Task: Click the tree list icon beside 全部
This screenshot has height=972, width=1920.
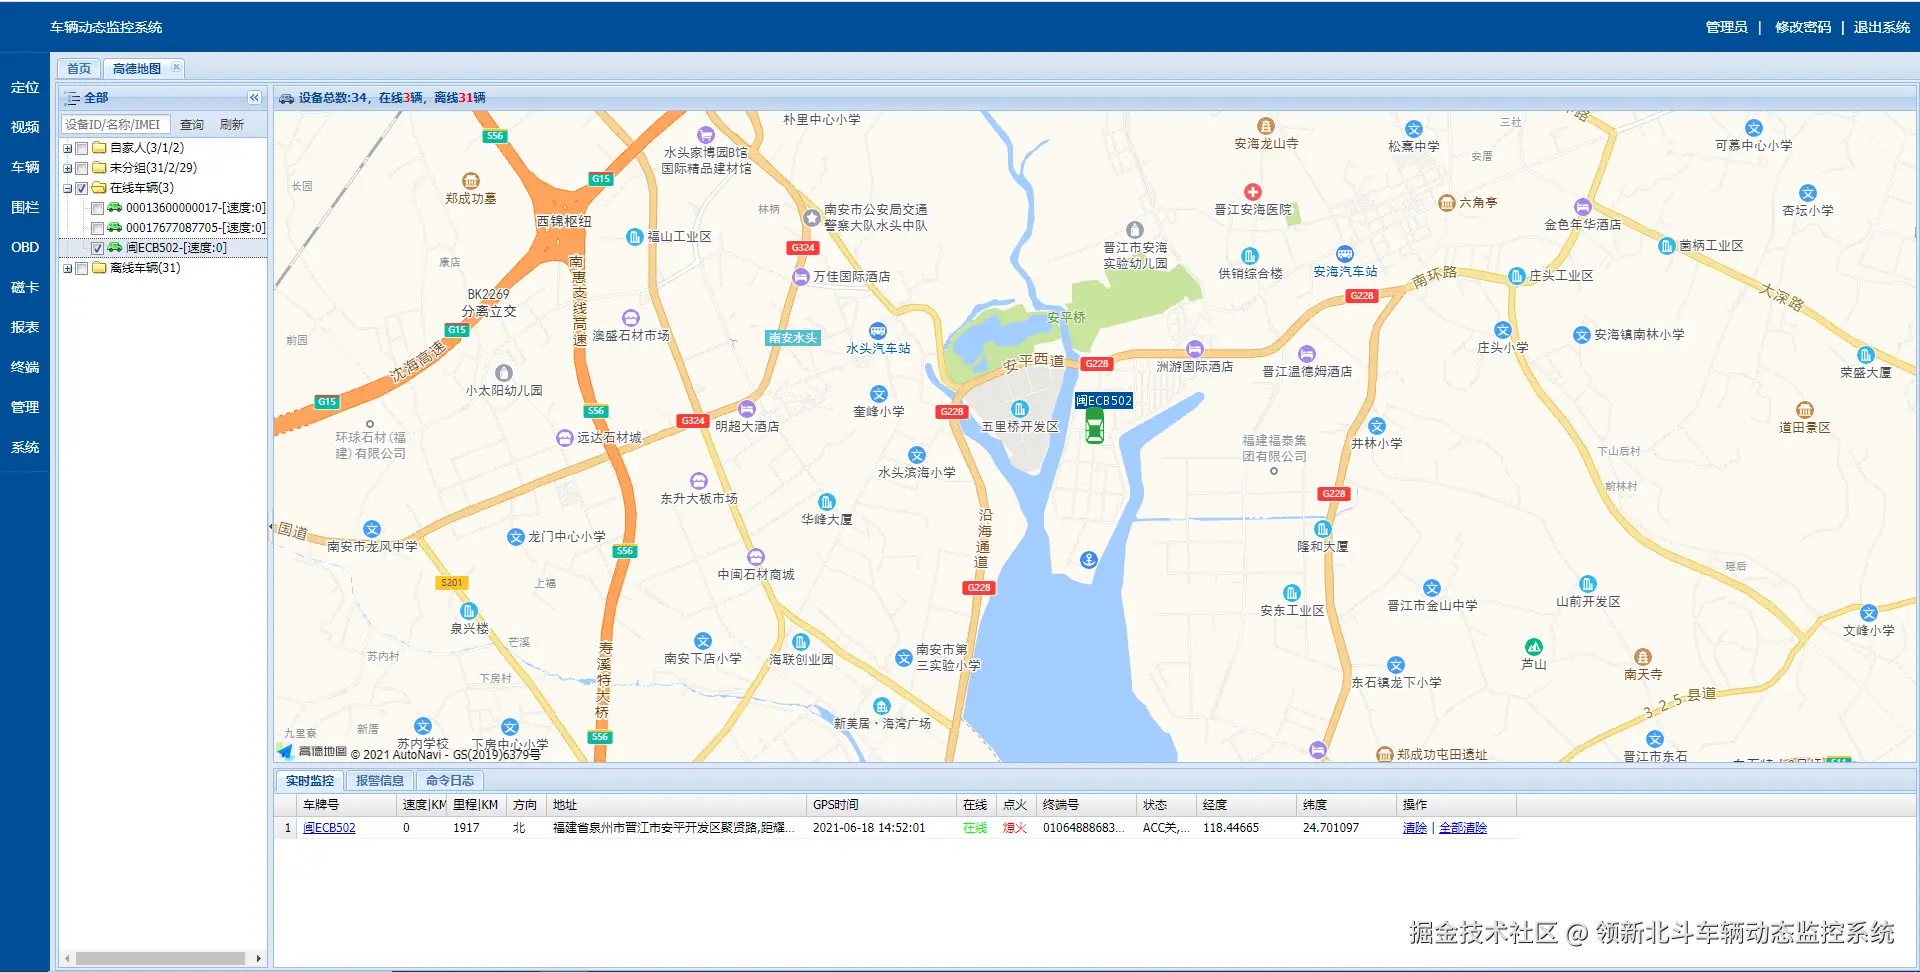Action: 72,98
